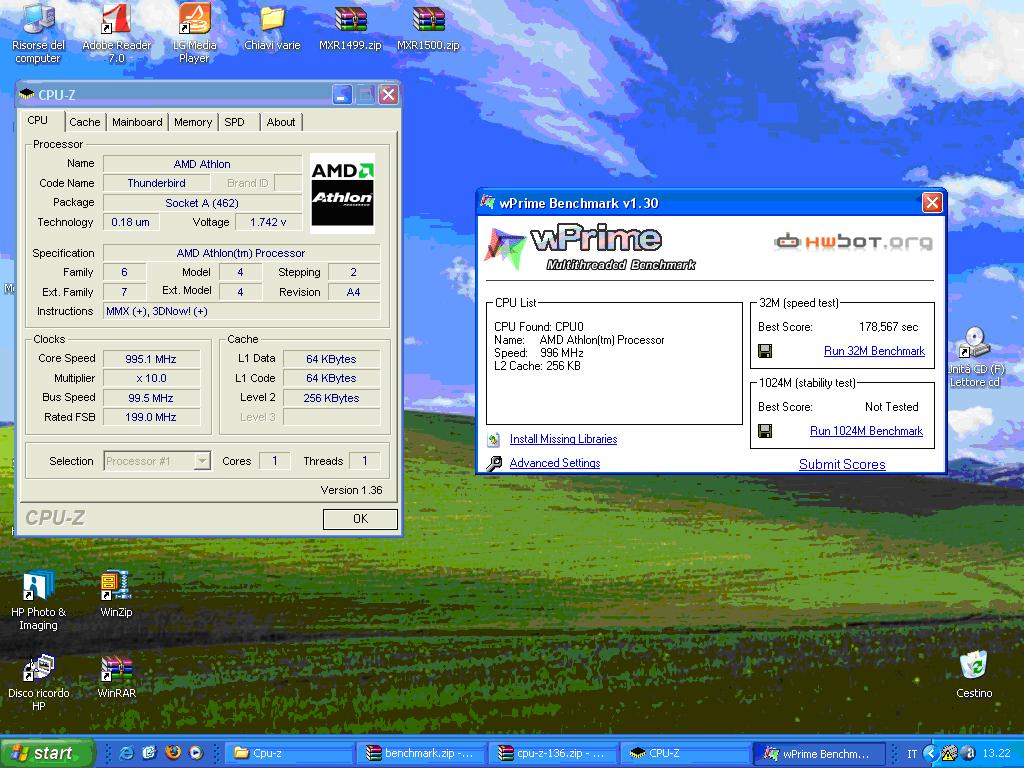Open the Chiavi varie folder
Screen dimensions: 1024x768
coord(272,27)
